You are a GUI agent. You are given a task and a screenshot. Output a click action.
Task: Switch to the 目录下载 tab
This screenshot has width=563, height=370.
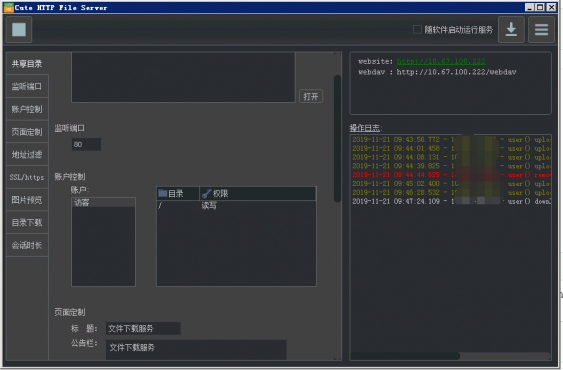click(x=27, y=222)
